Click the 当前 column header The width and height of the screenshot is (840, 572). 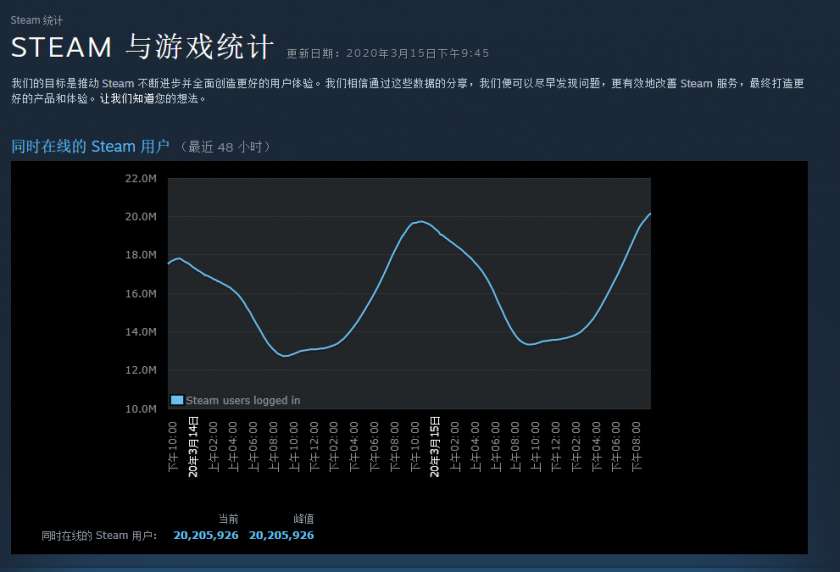click(228, 518)
